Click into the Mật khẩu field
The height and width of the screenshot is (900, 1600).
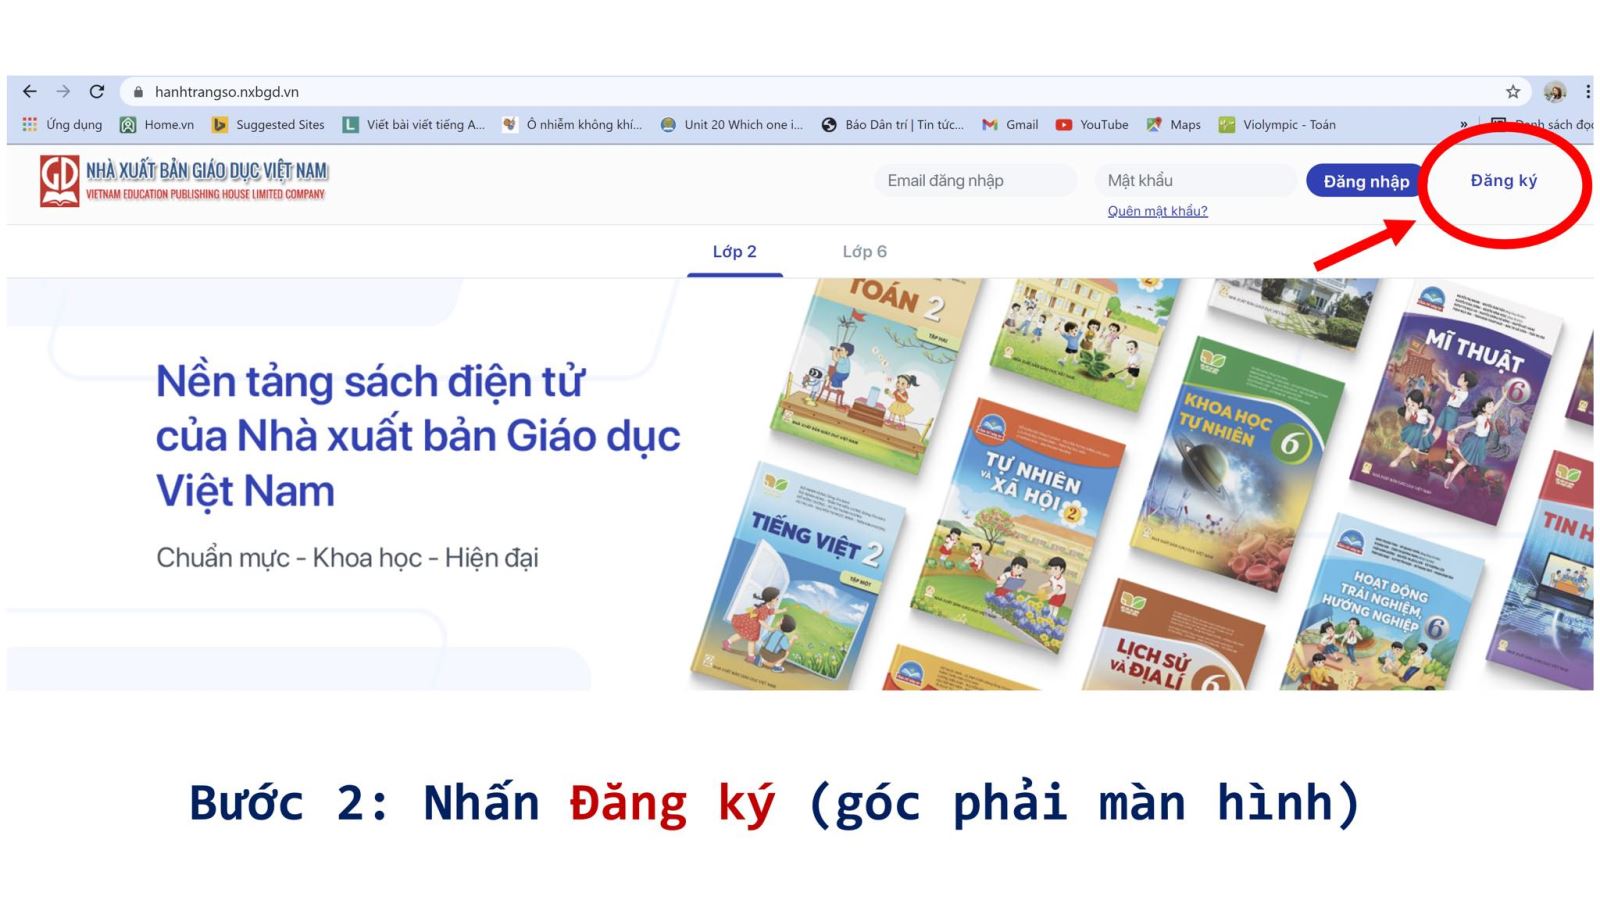(1195, 181)
